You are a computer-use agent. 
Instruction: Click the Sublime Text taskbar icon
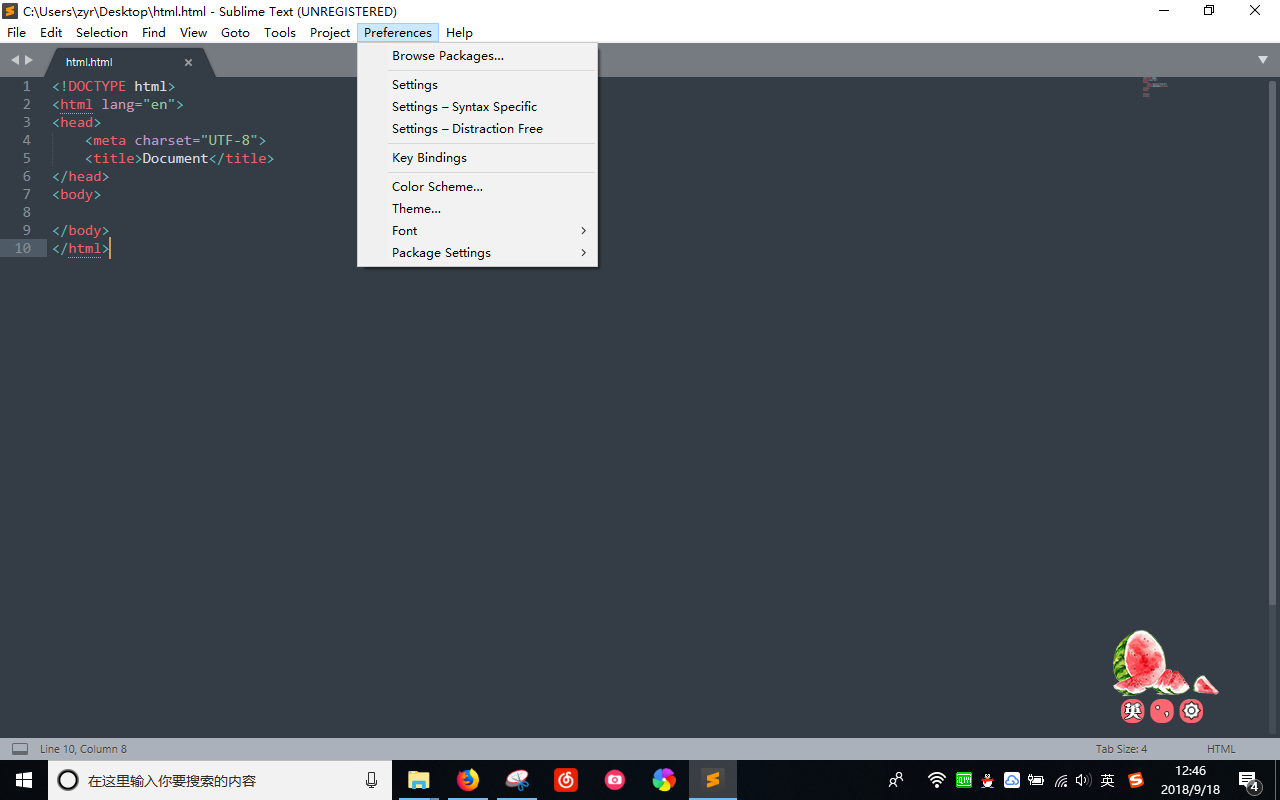pos(713,780)
